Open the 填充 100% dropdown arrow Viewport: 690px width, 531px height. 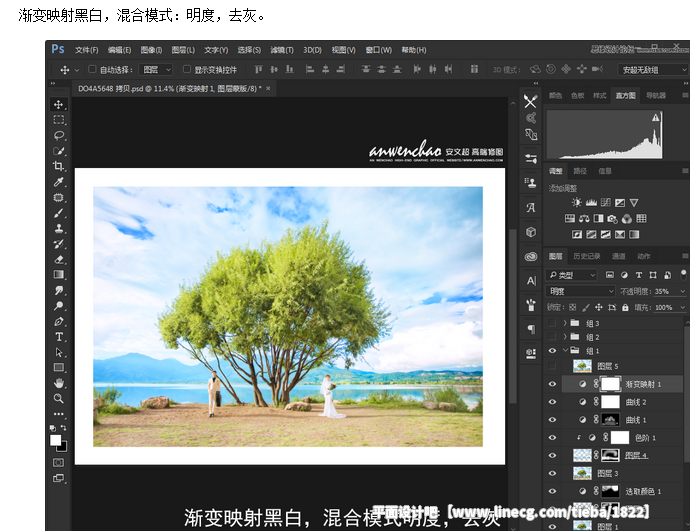pos(683,308)
